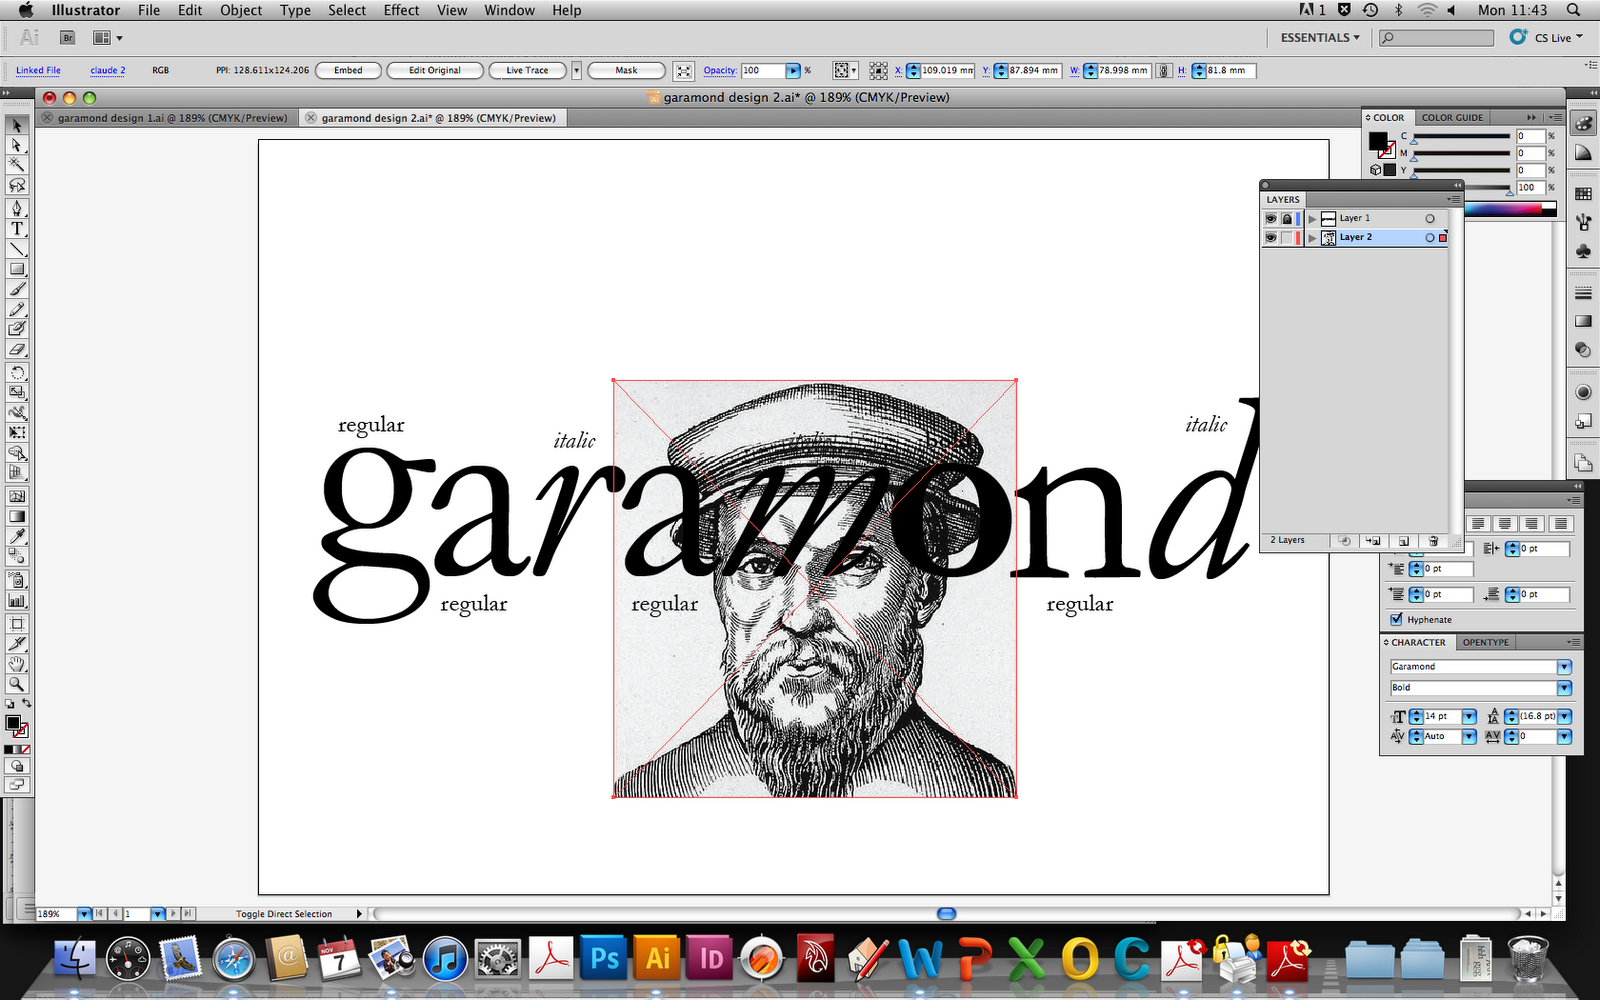The height and width of the screenshot is (1000, 1600).
Task: Launch Photoshop from the Dock
Action: pyautogui.click(x=604, y=959)
